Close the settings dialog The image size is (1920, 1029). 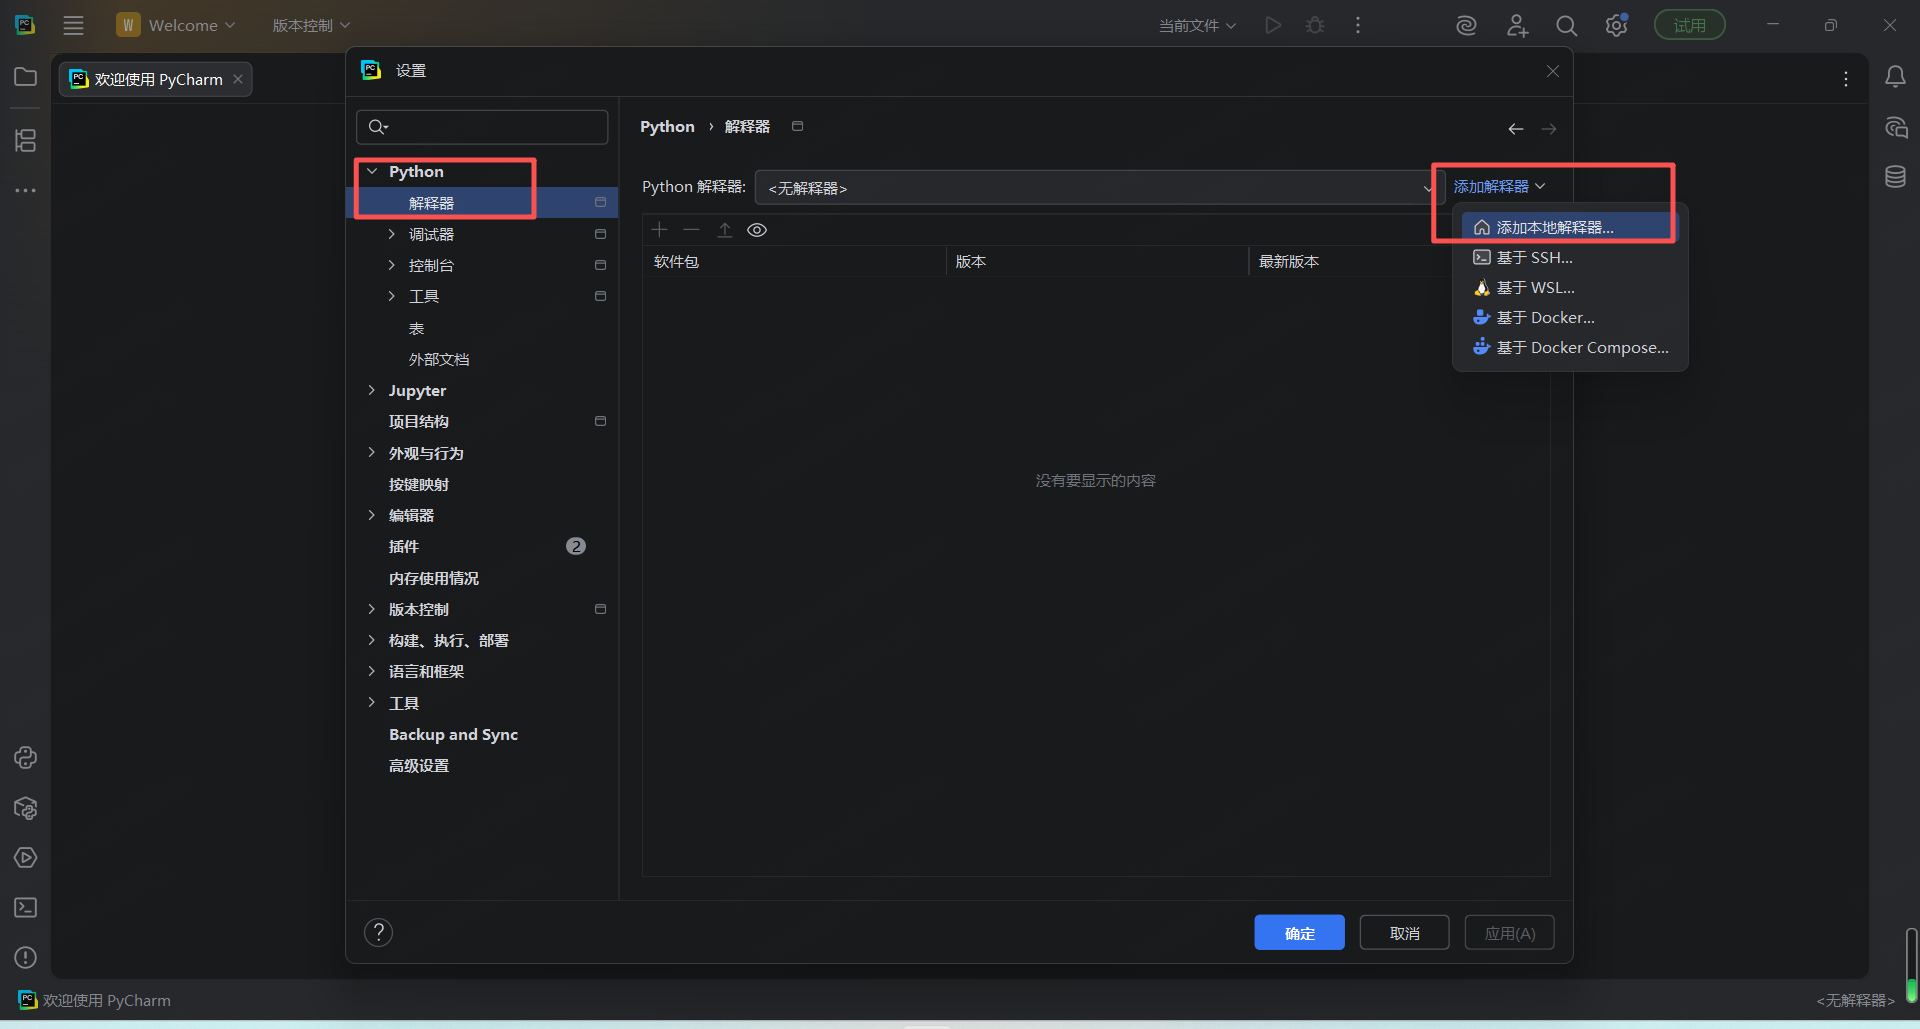(x=1552, y=71)
